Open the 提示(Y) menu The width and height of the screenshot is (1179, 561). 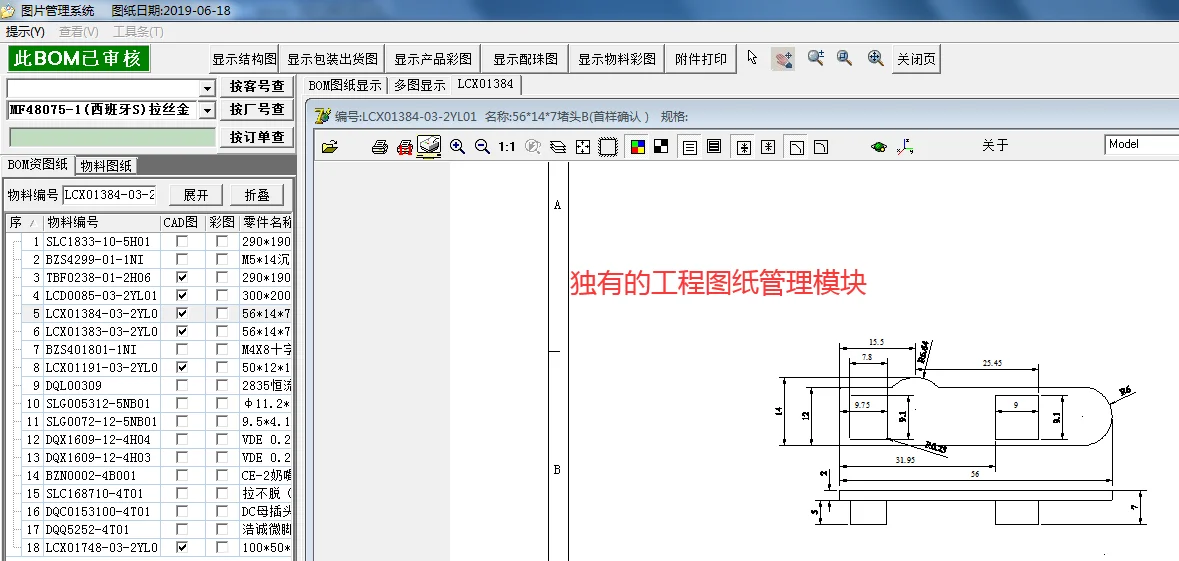click(x=26, y=32)
